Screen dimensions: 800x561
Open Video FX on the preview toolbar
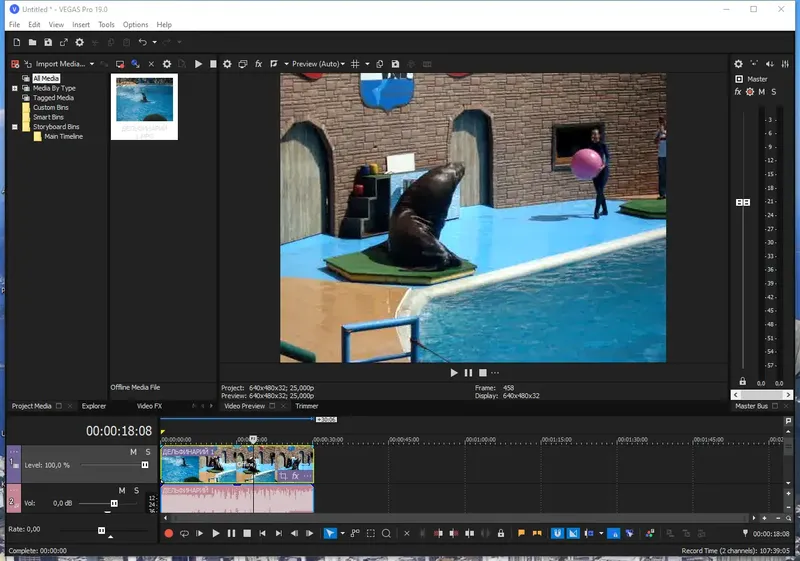(x=258, y=64)
